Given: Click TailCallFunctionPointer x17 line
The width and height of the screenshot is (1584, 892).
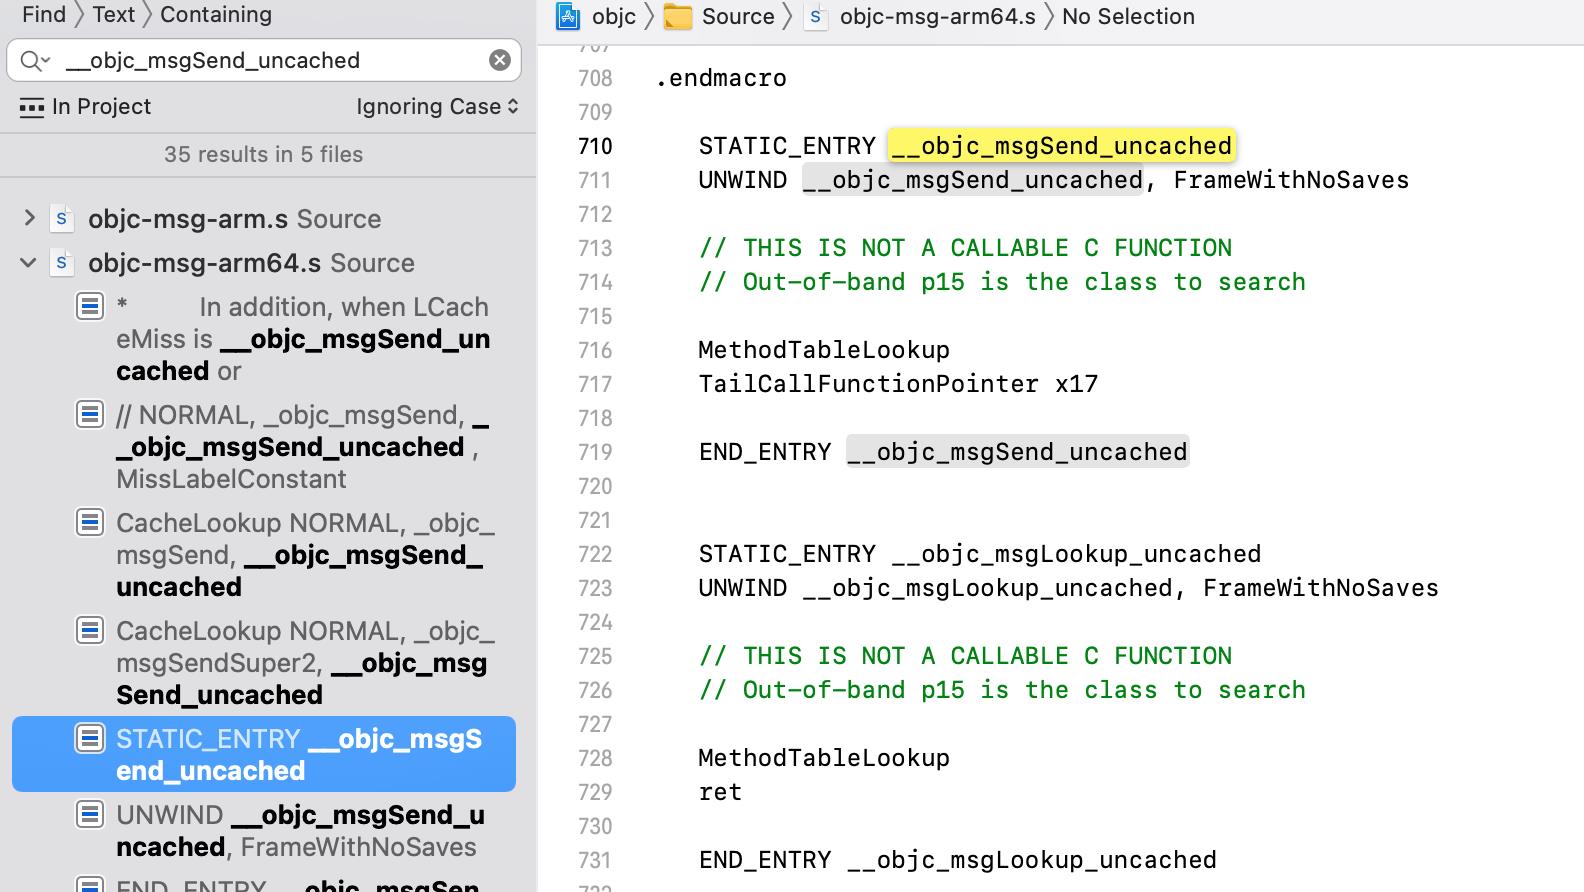Looking at the screenshot, I should (x=898, y=384).
